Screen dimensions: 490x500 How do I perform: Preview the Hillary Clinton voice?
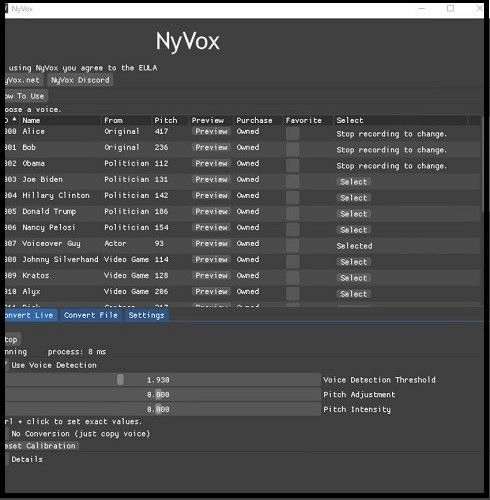(211, 196)
